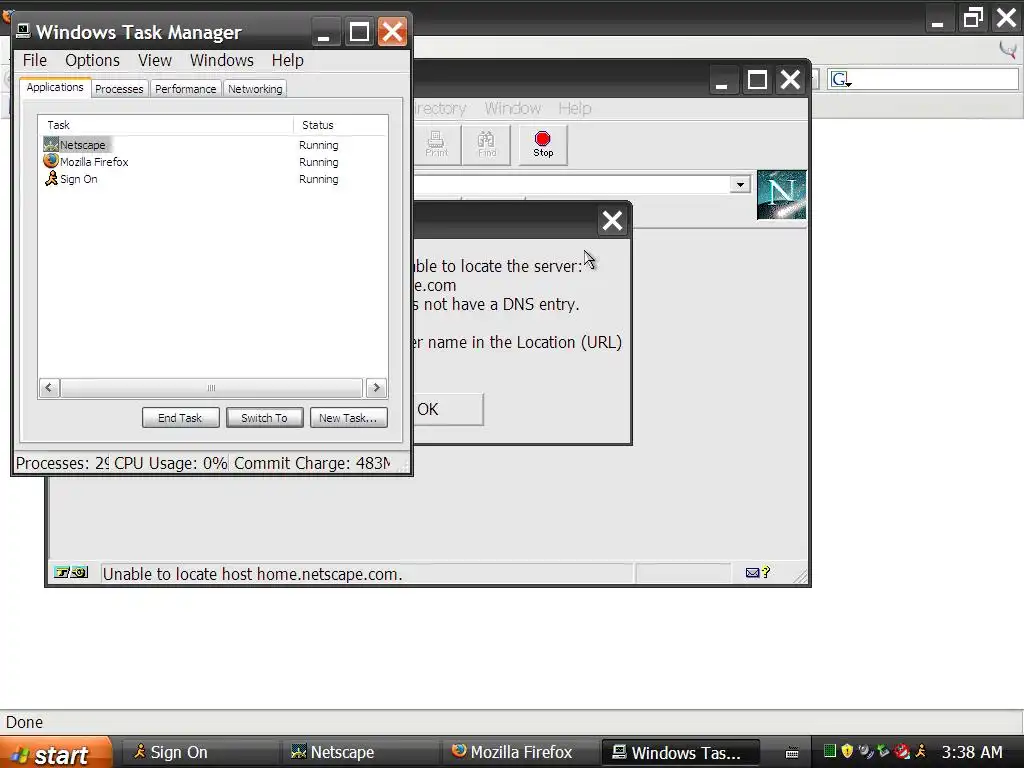Click Netscape's status message 'Unable to locate host'

pyautogui.click(x=252, y=574)
